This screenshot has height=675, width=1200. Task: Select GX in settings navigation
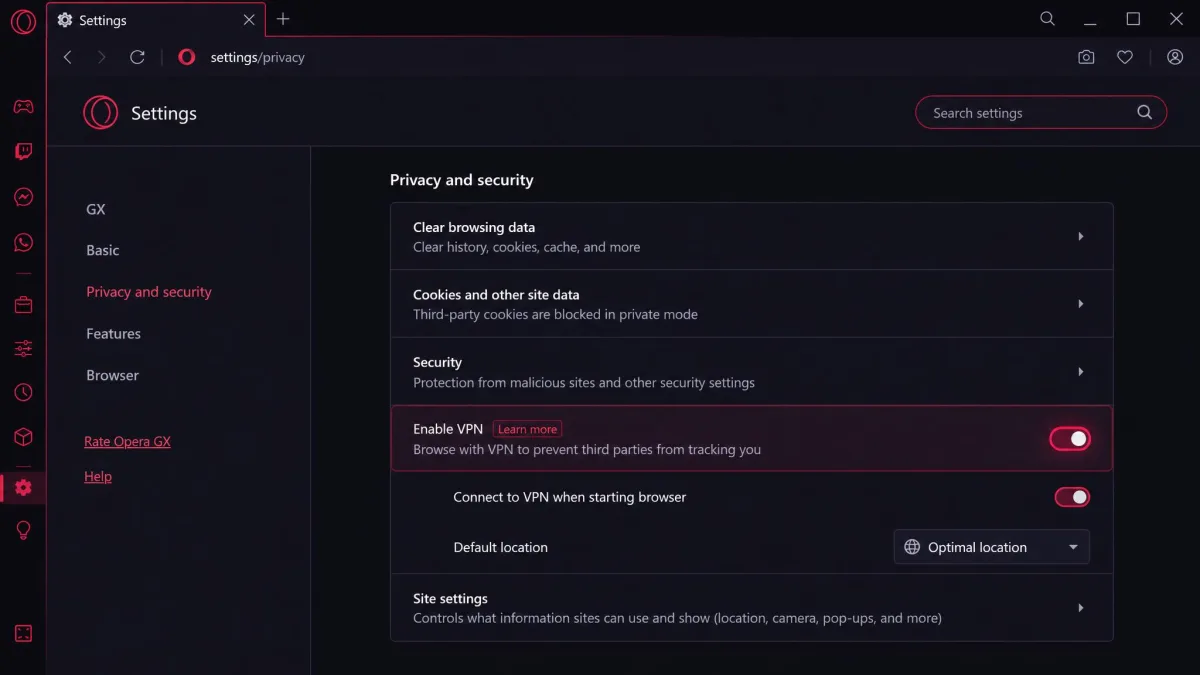96,209
